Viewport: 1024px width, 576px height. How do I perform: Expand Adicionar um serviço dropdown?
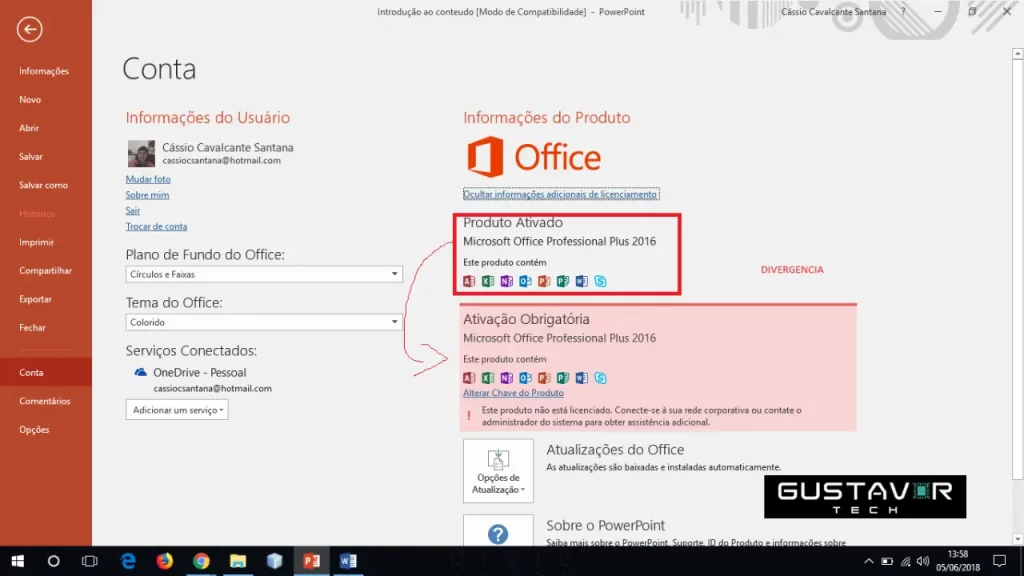click(177, 410)
